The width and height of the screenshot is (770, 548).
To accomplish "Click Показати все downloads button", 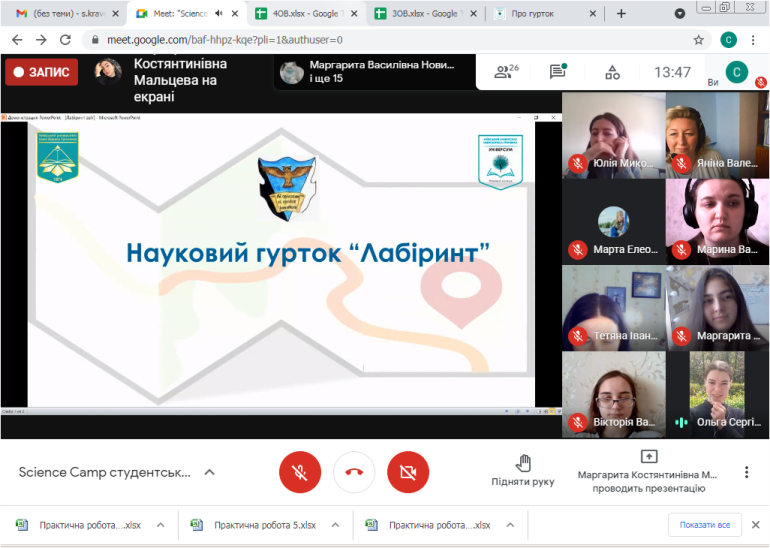I will [x=705, y=525].
